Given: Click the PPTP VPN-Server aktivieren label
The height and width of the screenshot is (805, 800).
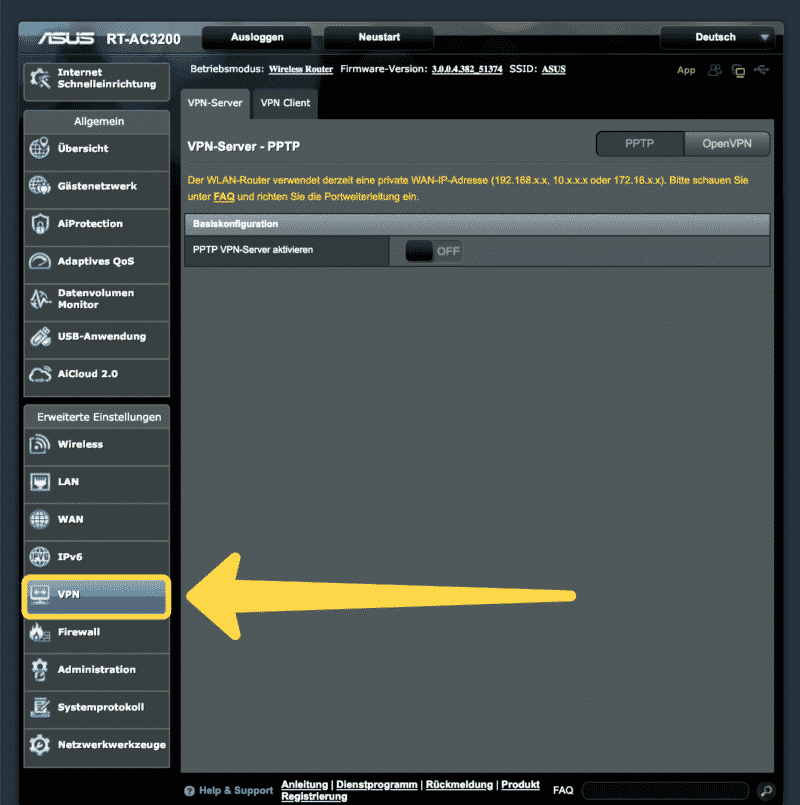Looking at the screenshot, I should click(x=253, y=250).
